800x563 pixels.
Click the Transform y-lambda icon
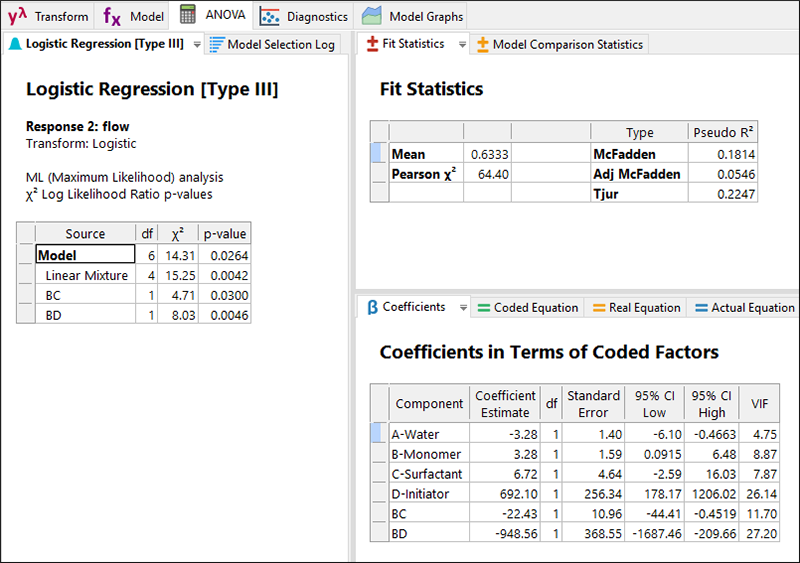[x=17, y=16]
